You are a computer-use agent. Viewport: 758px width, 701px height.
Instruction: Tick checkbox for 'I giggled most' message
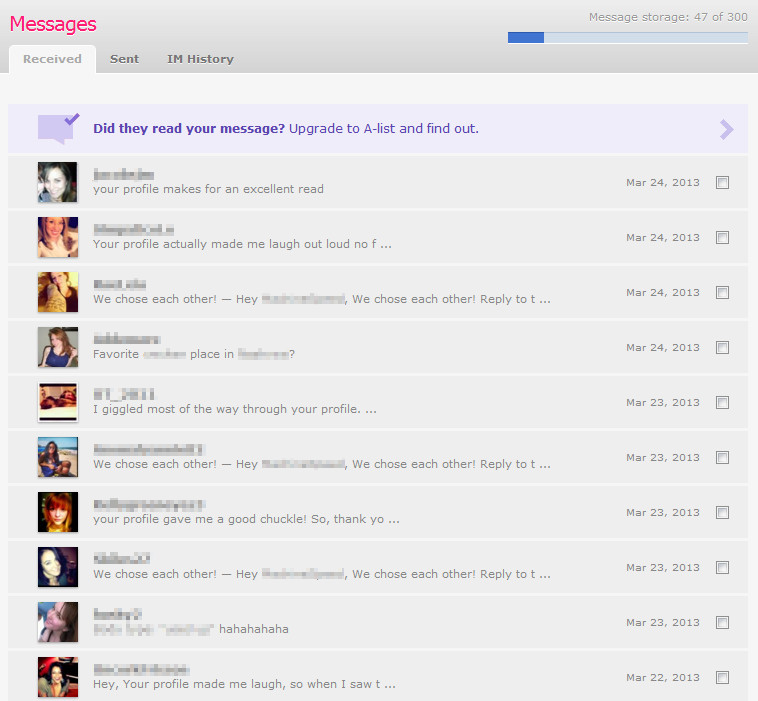point(722,403)
